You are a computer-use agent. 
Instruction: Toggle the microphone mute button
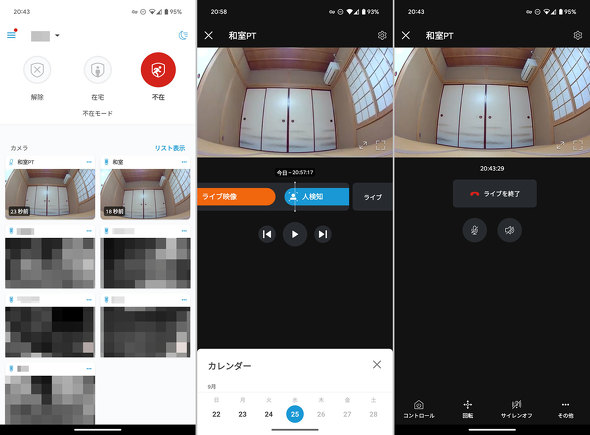(x=474, y=230)
